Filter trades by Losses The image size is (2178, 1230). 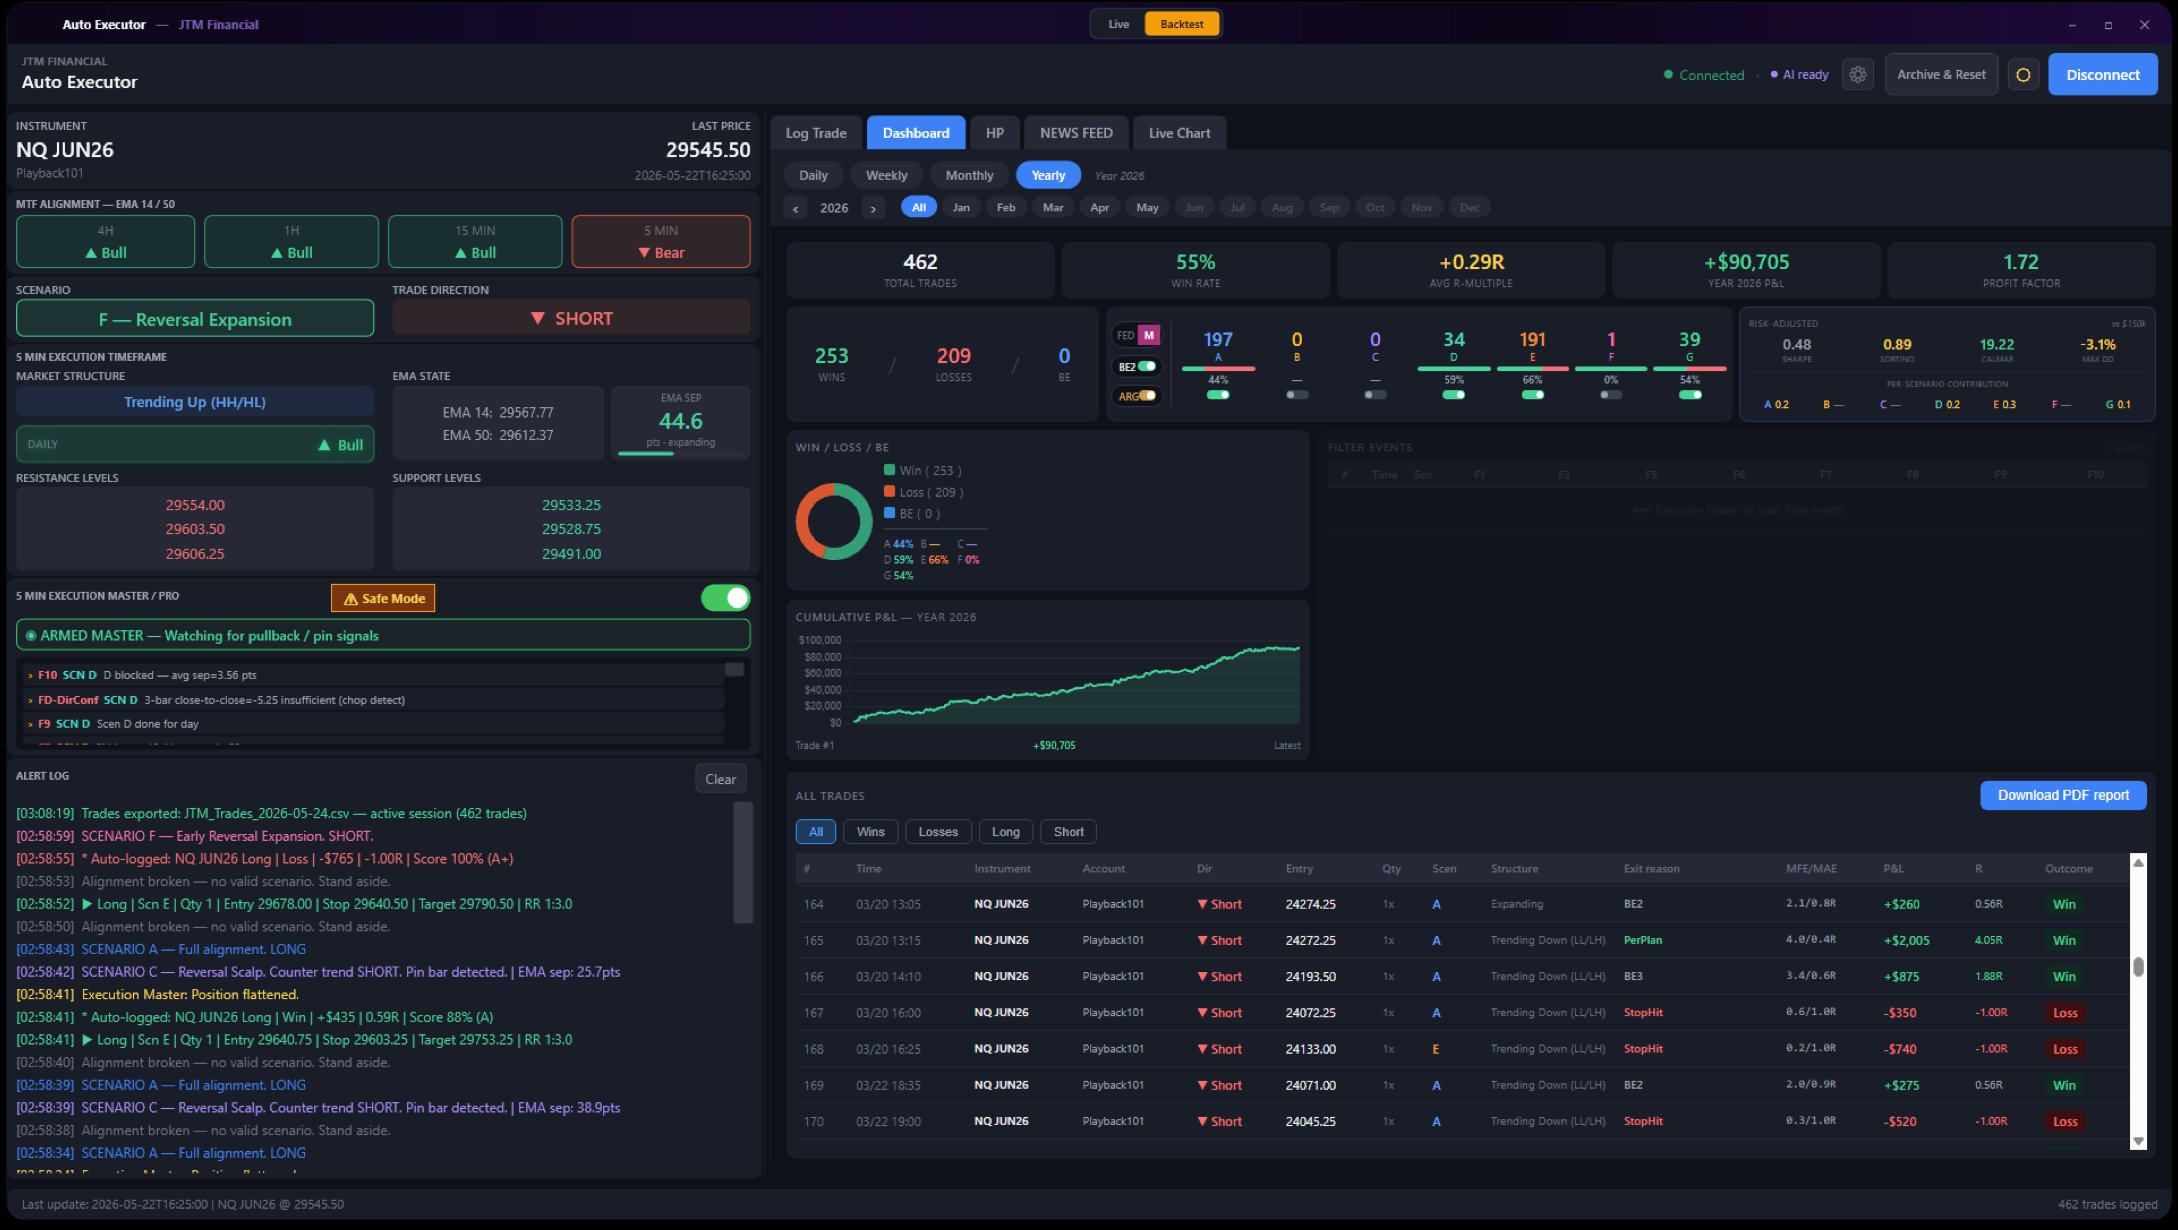pyautogui.click(x=938, y=832)
